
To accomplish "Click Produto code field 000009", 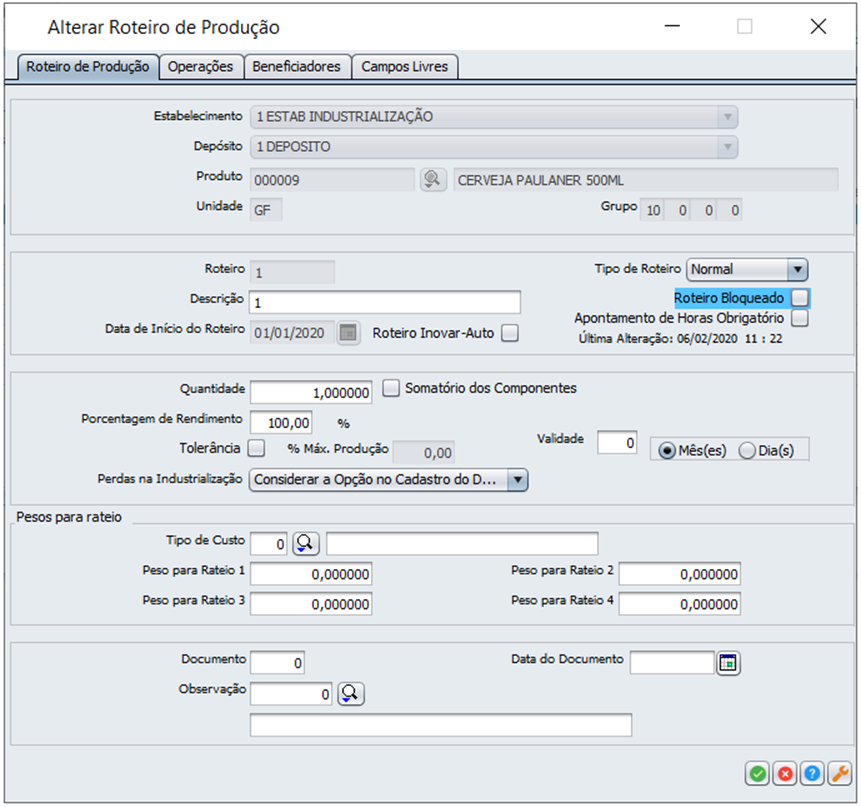I will tap(332, 180).
